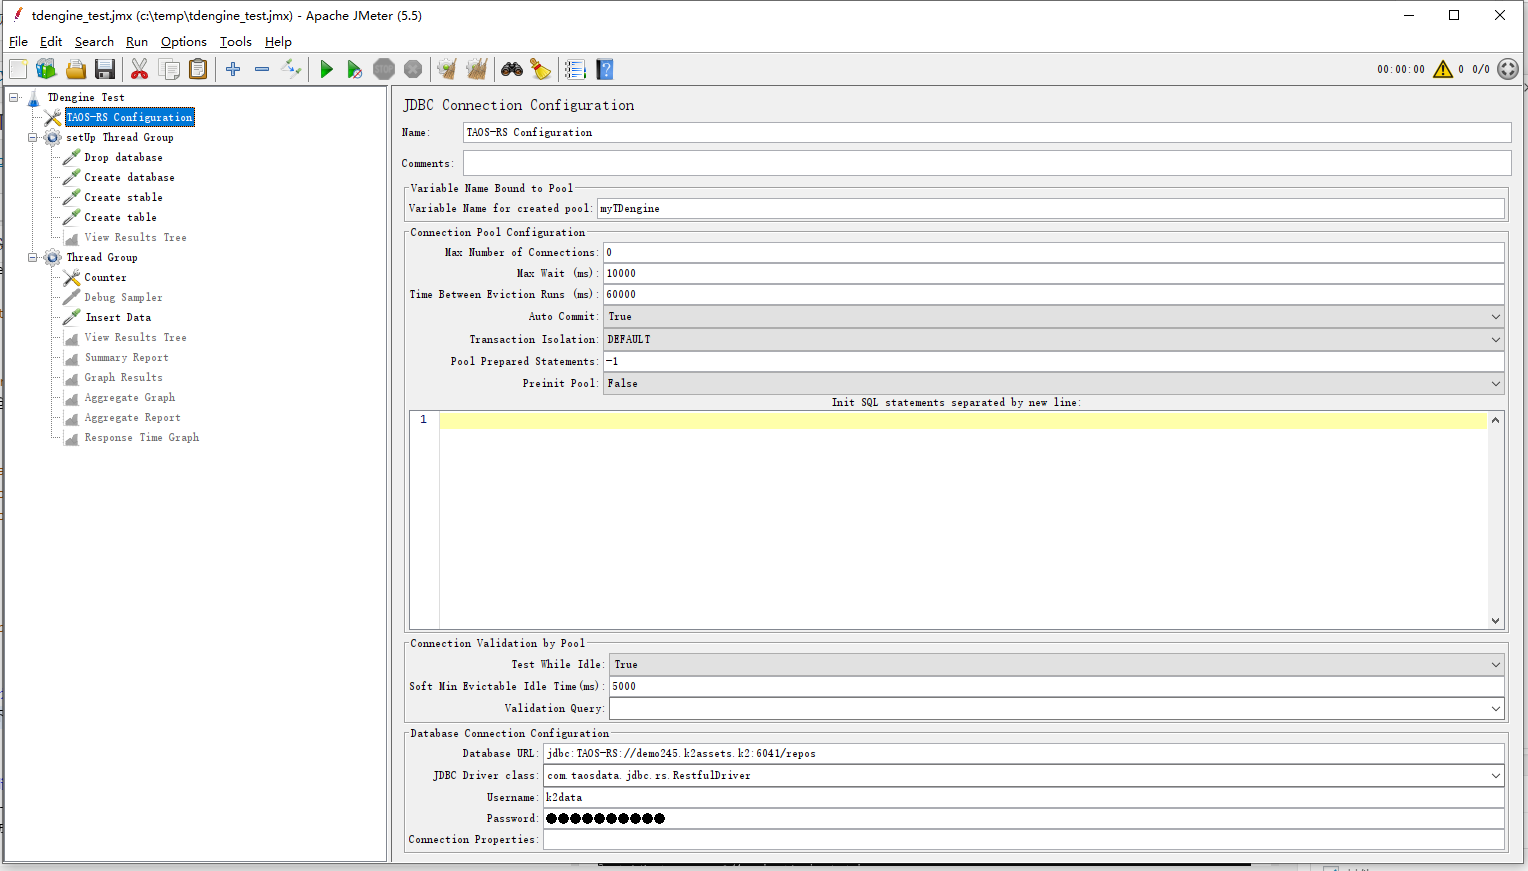The height and width of the screenshot is (871, 1528).
Task: Open the Run menu
Action: [136, 42]
